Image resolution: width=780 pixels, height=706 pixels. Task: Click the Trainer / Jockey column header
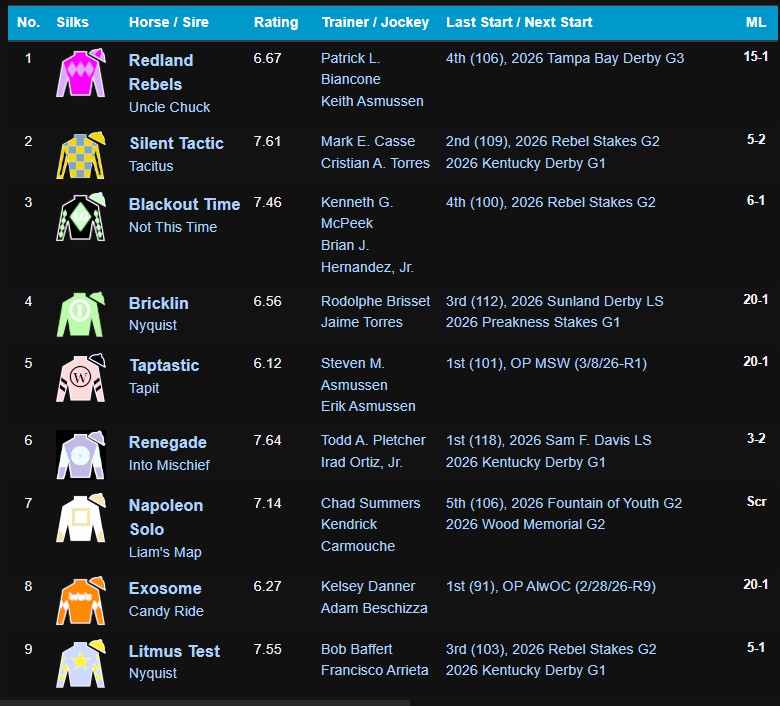tap(375, 22)
